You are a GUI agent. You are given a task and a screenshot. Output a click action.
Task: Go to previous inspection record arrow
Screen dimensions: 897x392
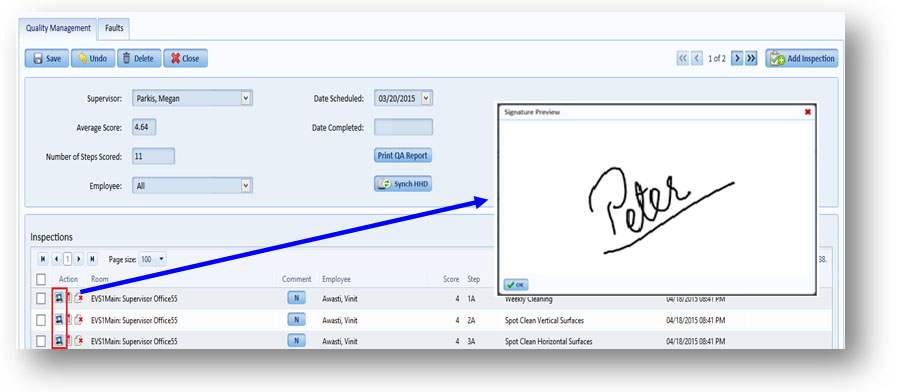point(697,58)
